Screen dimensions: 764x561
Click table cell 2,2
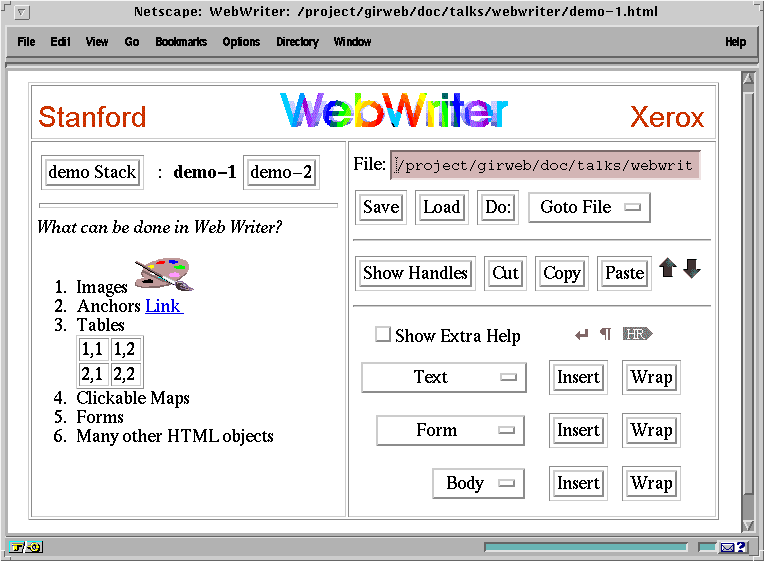point(125,374)
